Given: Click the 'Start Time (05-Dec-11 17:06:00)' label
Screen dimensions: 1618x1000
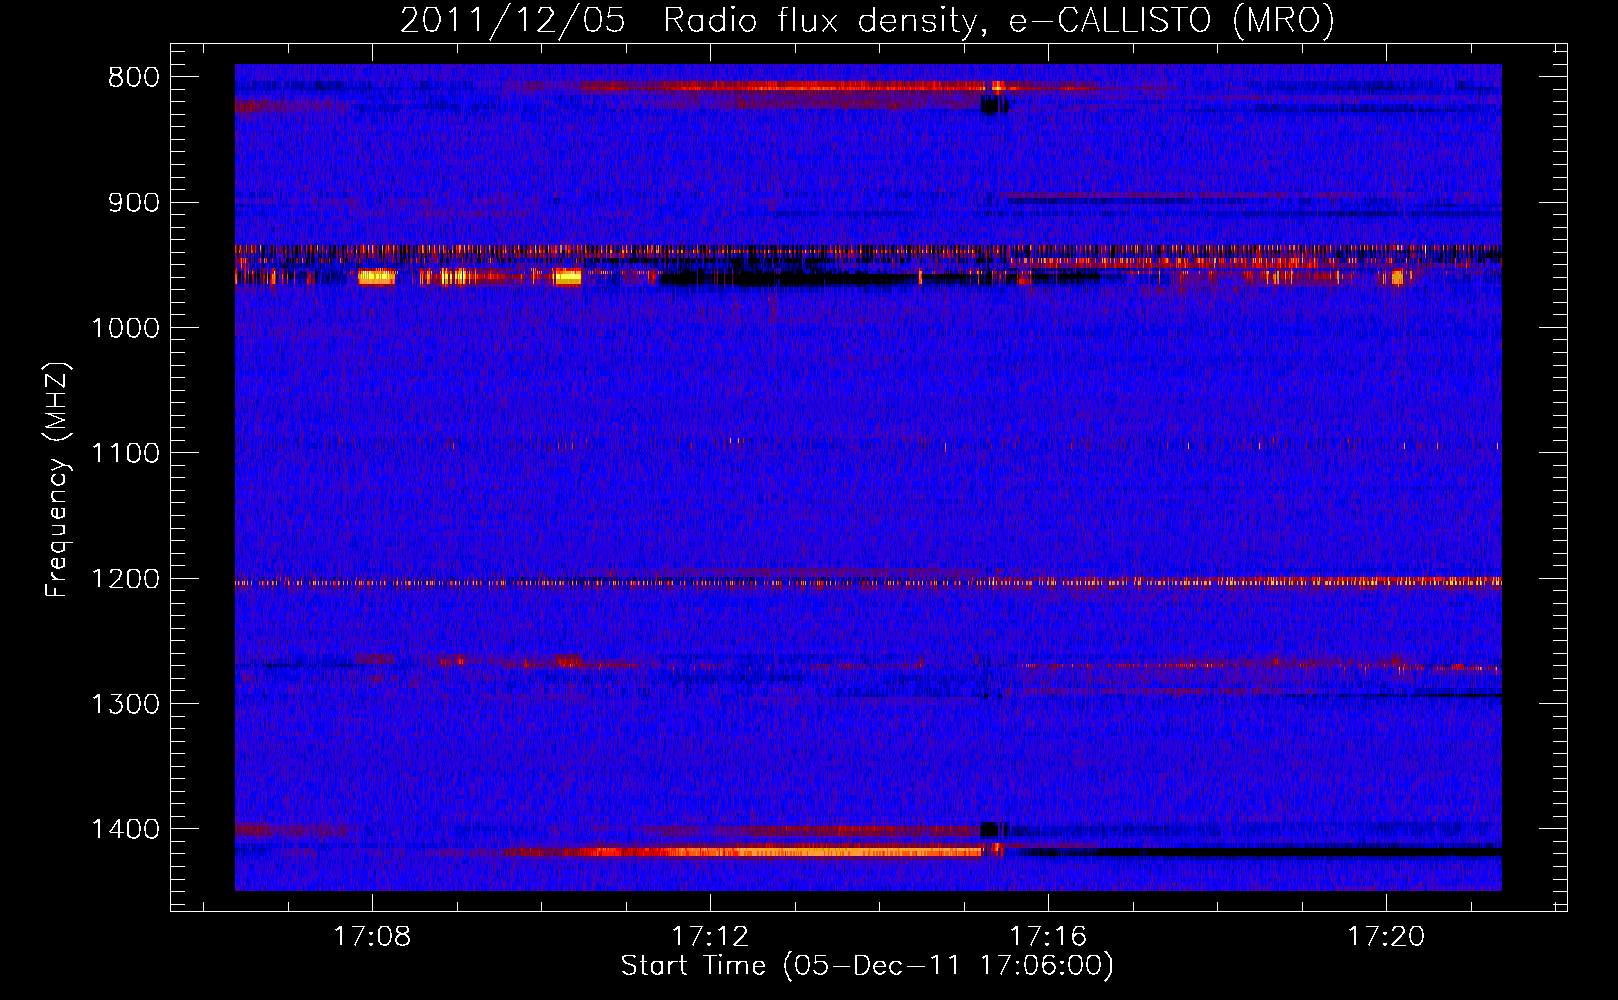Looking at the screenshot, I should click(x=867, y=966).
